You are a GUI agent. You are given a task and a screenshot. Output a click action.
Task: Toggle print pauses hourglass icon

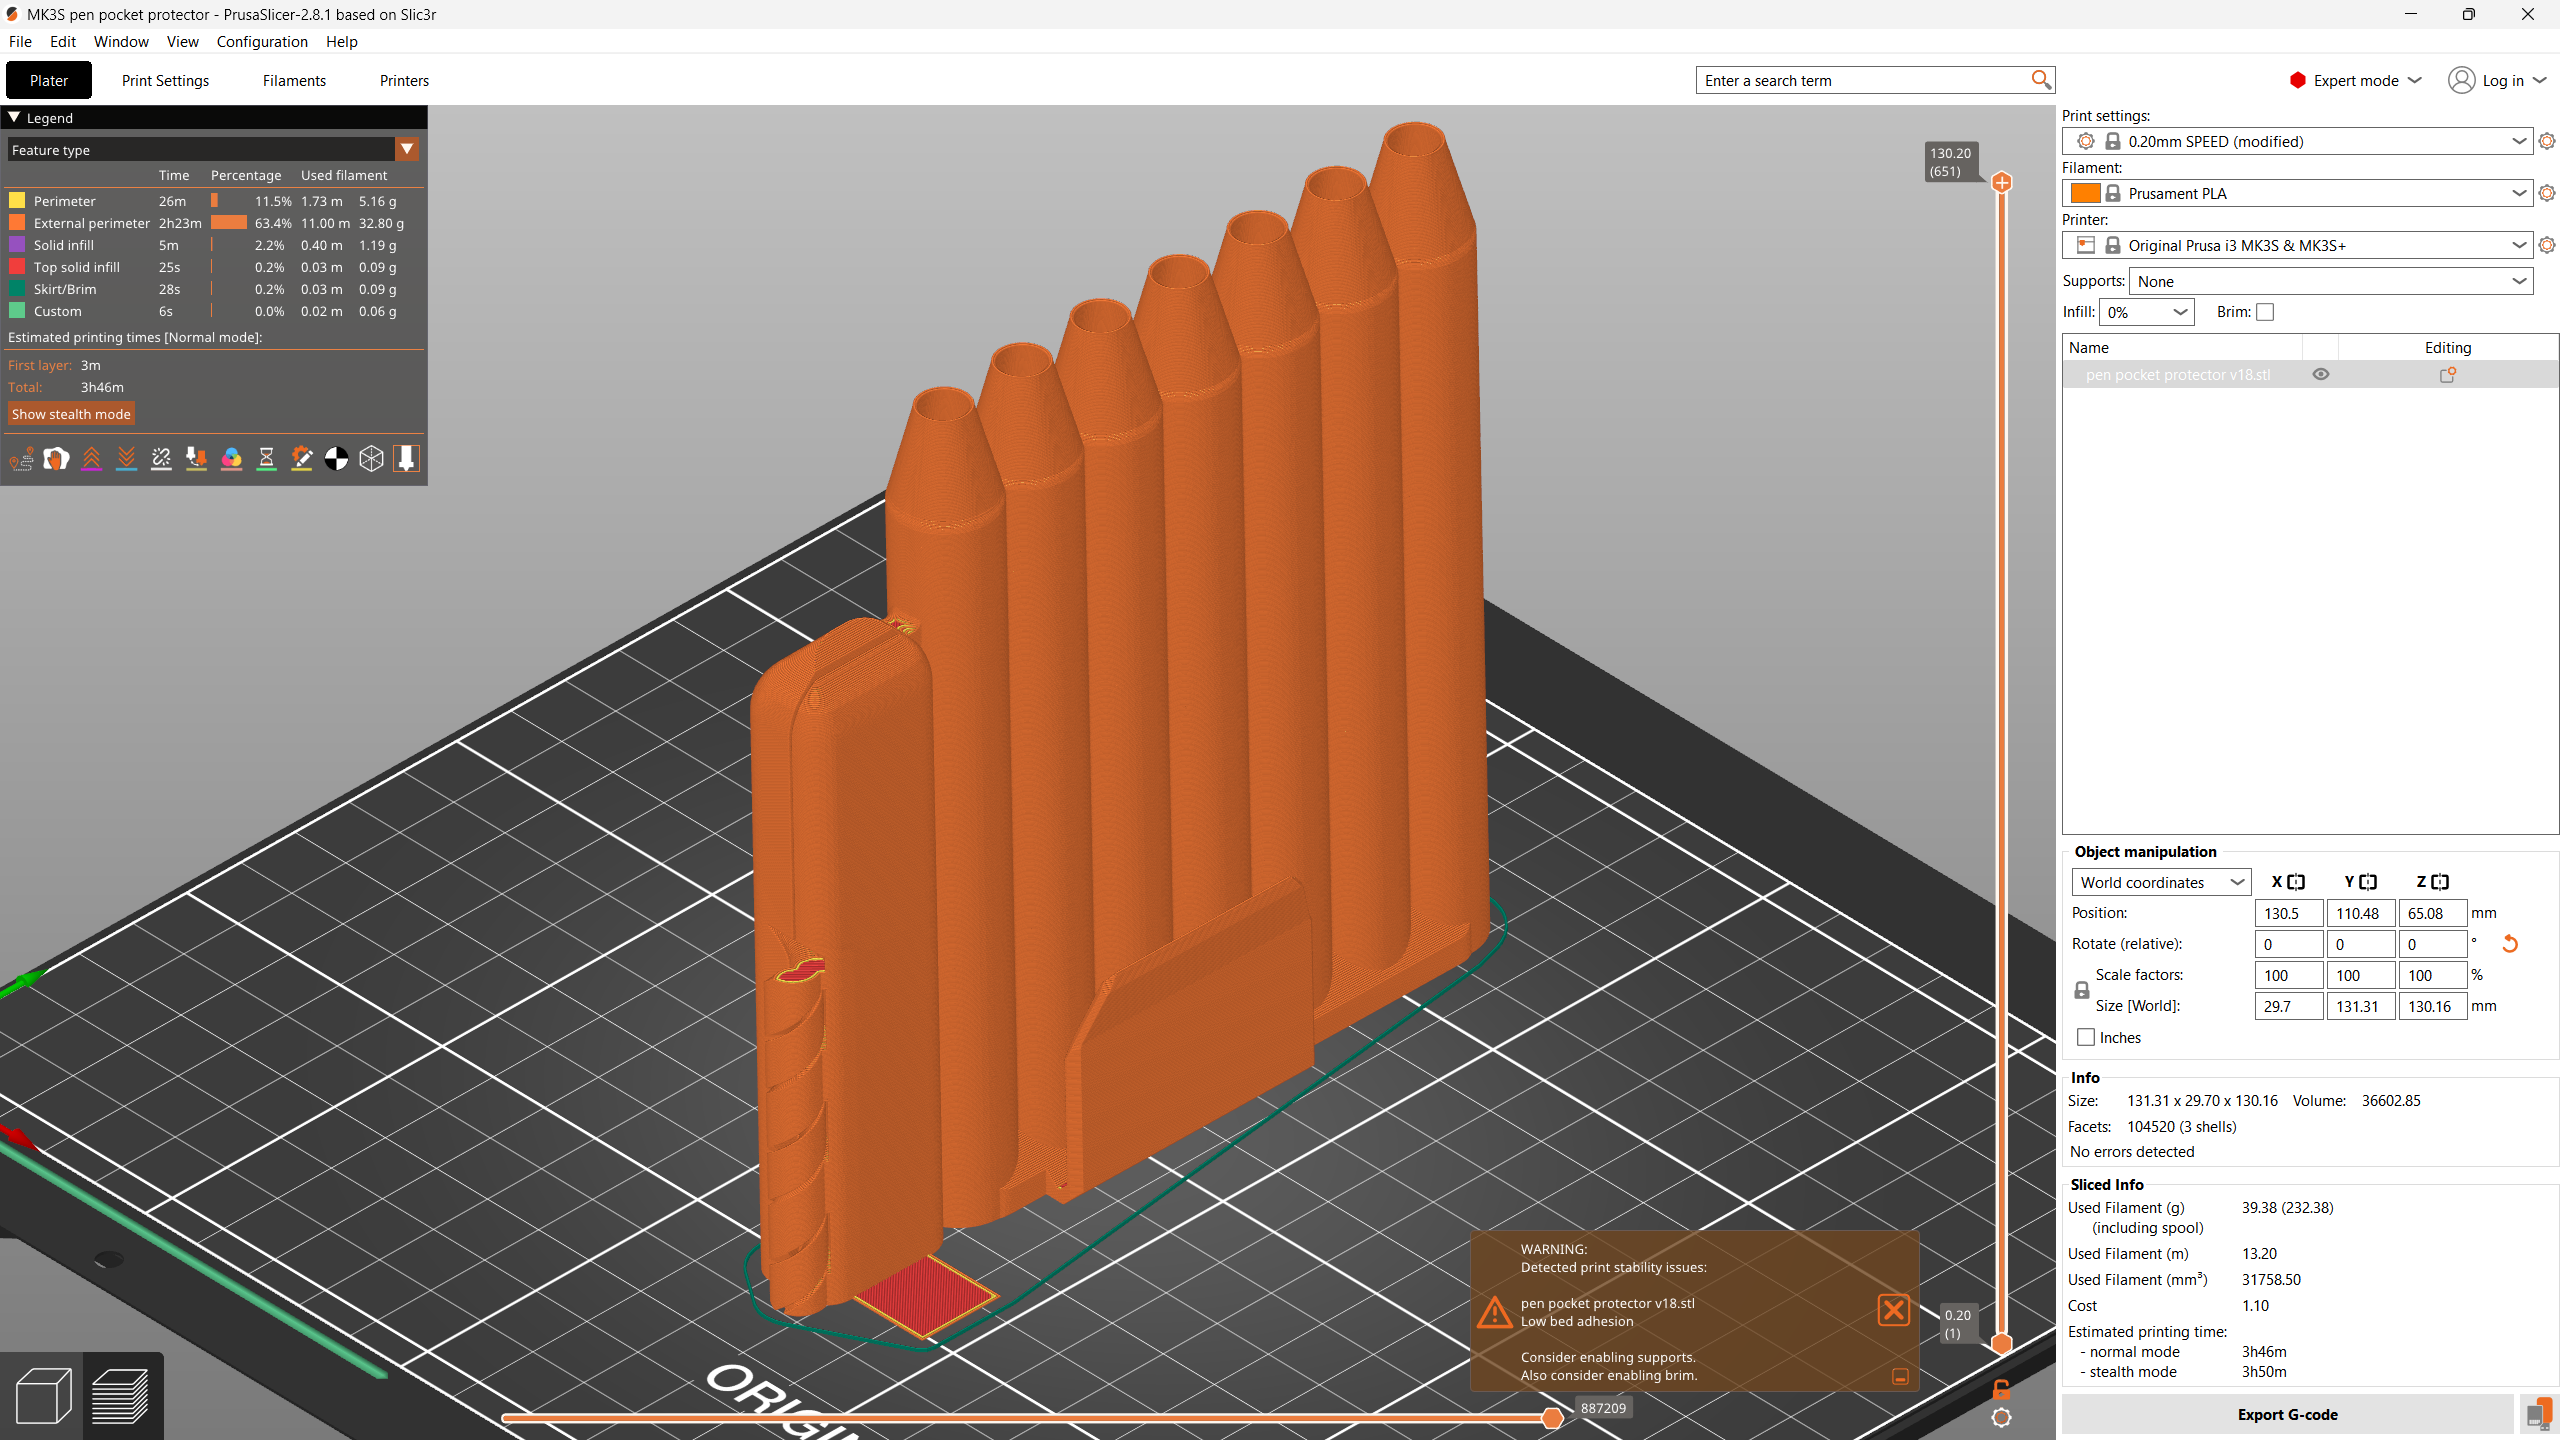click(266, 459)
